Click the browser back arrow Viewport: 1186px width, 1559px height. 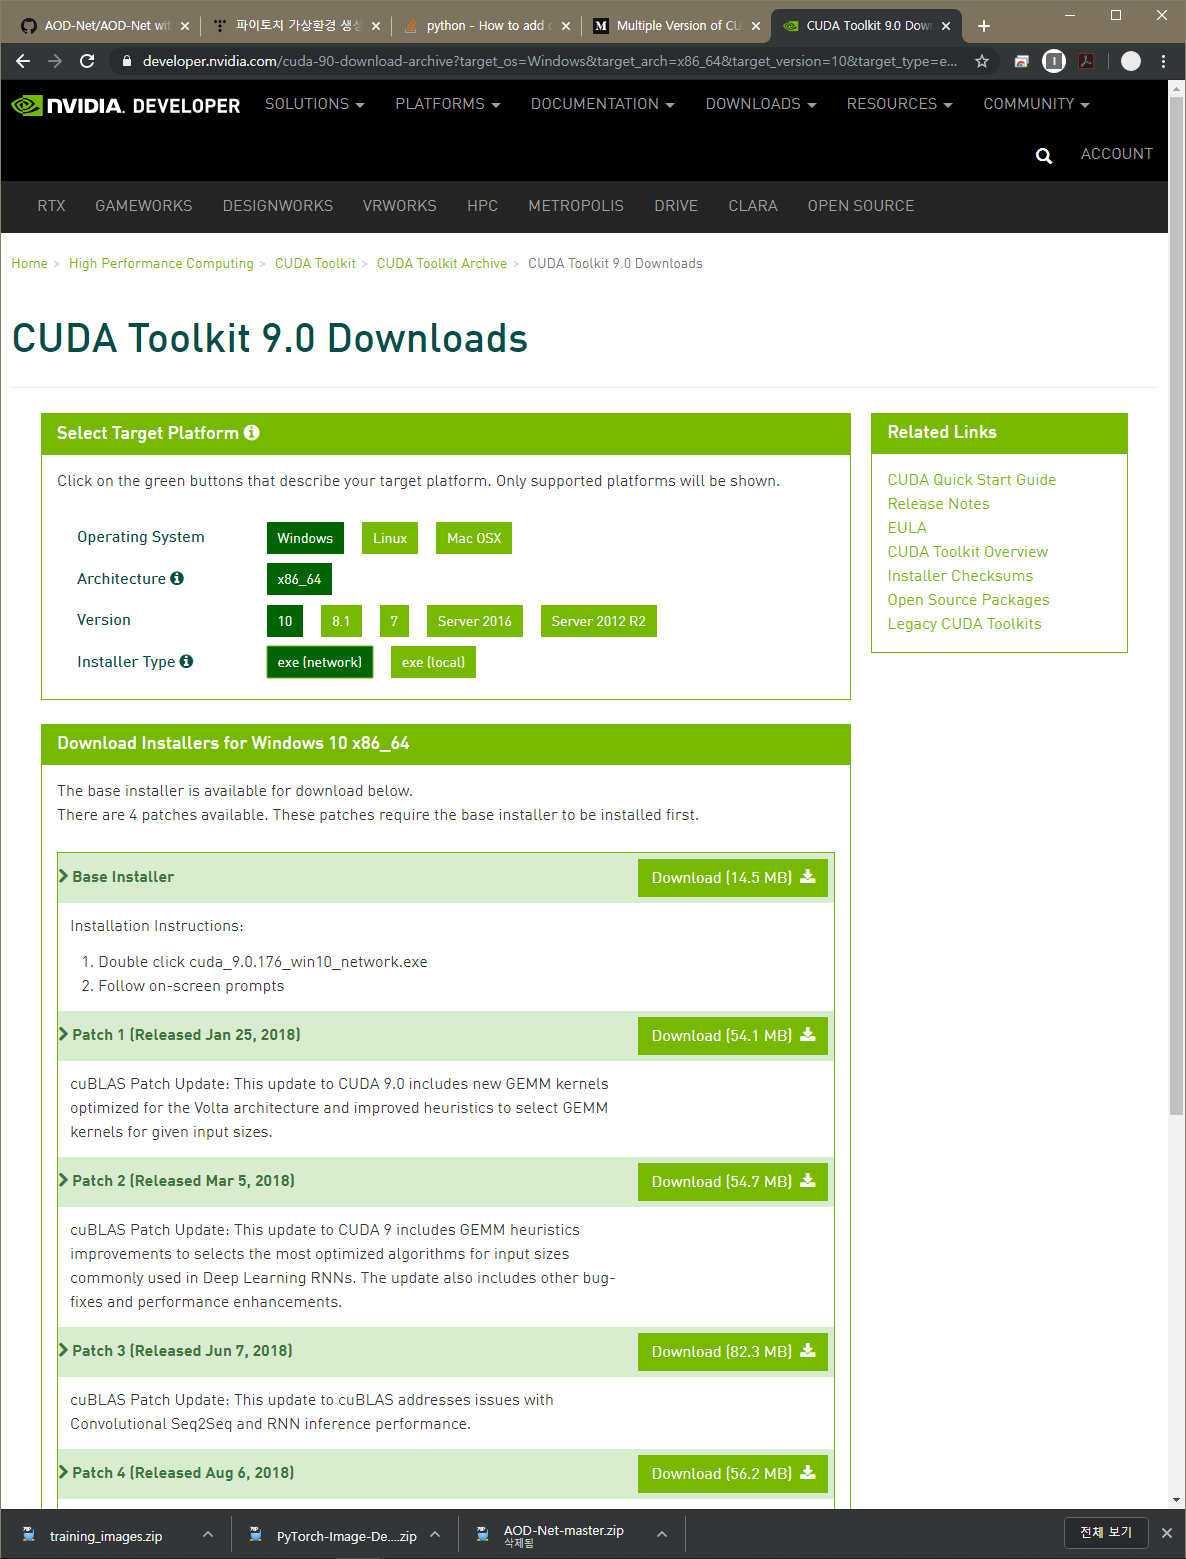(23, 61)
